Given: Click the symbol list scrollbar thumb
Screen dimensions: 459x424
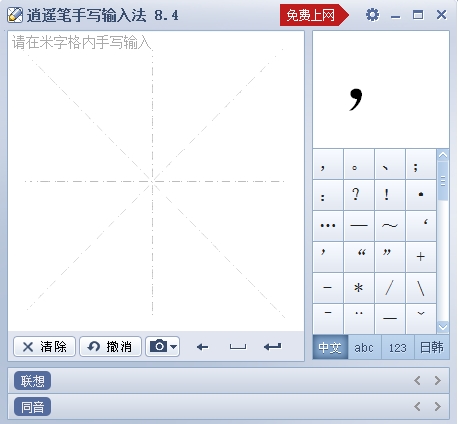Looking at the screenshot, I should [x=443, y=181].
